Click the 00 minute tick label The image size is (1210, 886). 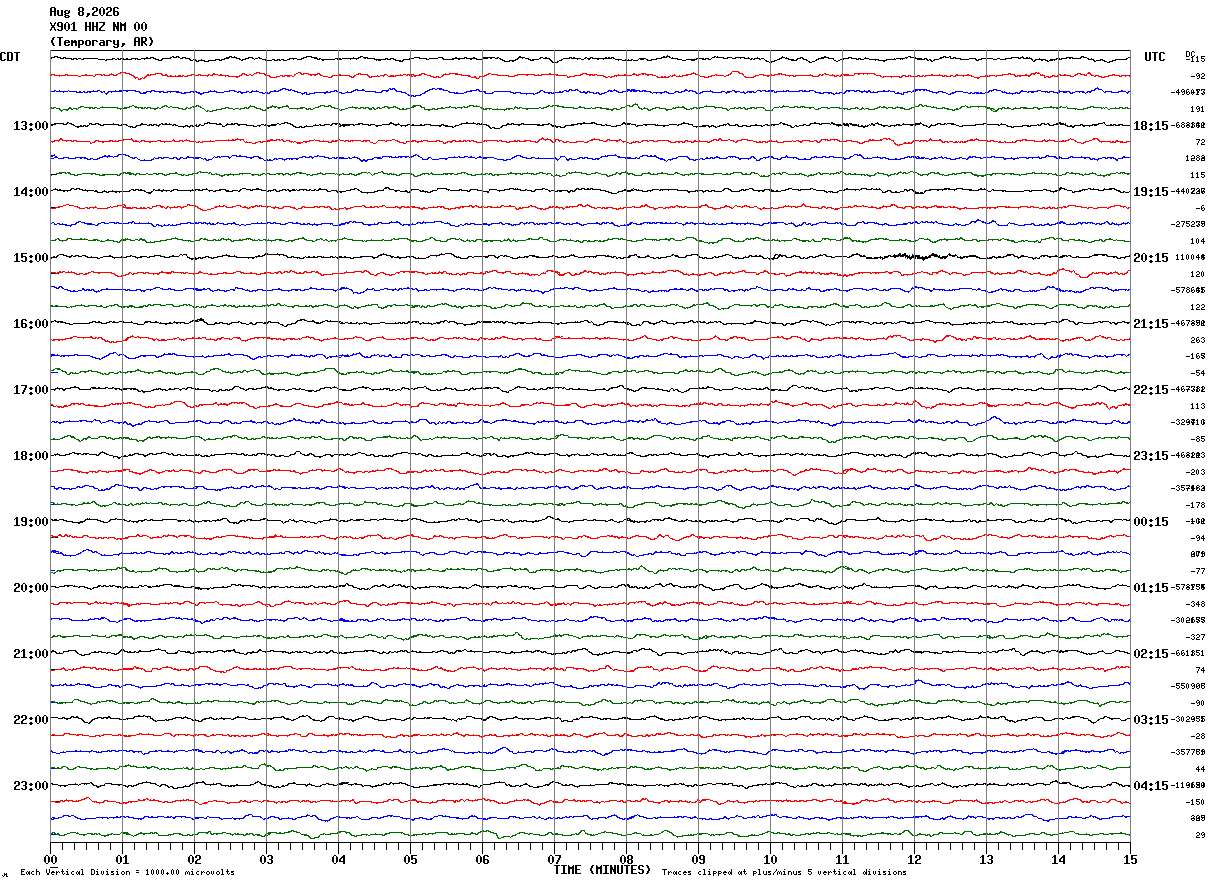click(50, 859)
